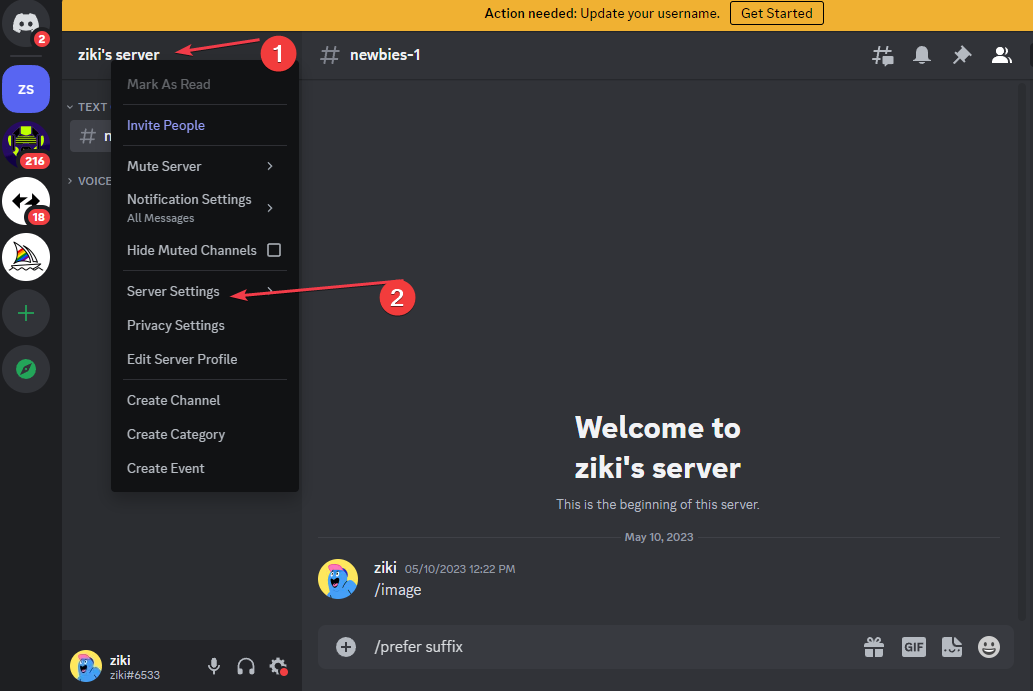Open the server with 216 notifications
This screenshot has height=691, width=1033.
26,145
